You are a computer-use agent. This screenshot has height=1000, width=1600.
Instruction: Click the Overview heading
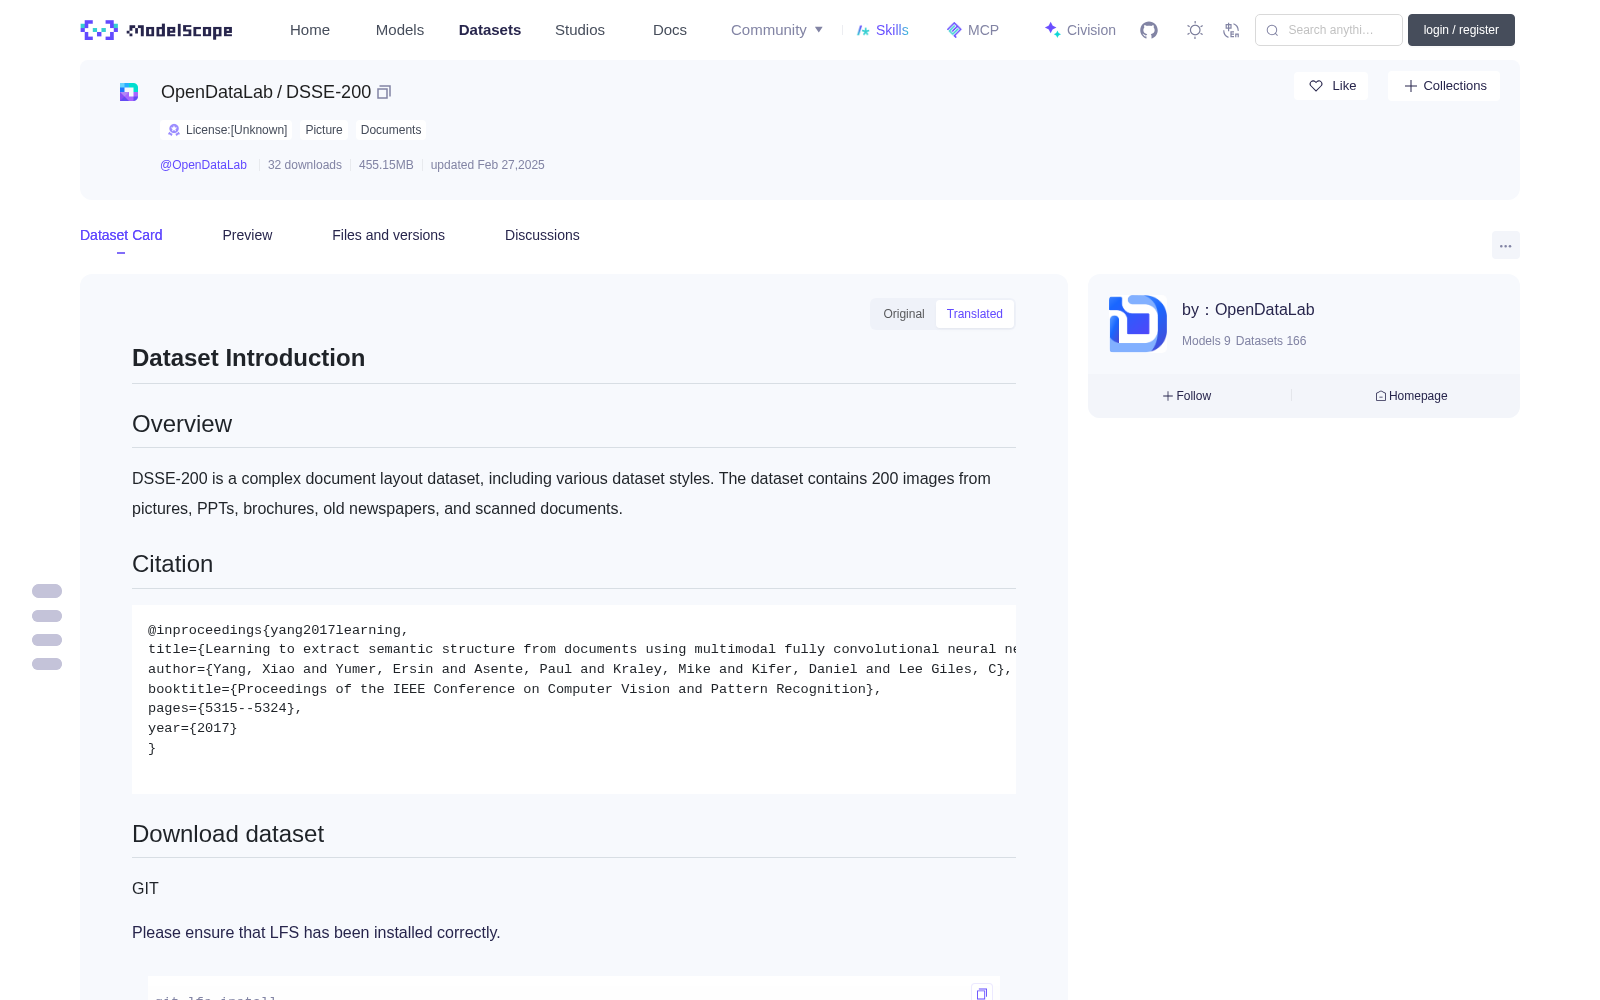182,424
